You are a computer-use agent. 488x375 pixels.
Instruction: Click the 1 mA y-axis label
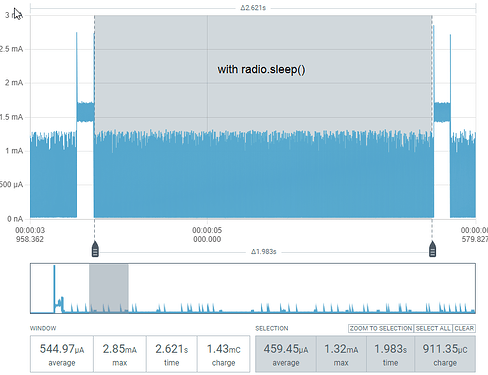[x=14, y=151]
